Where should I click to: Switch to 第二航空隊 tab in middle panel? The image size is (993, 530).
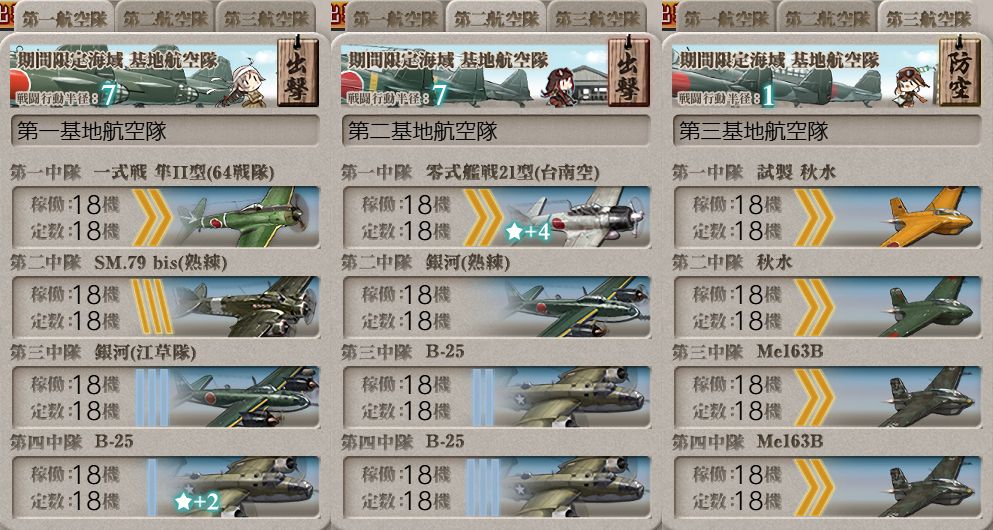click(496, 18)
